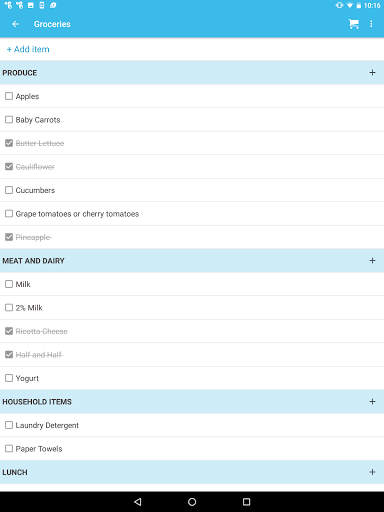The width and height of the screenshot is (384, 512).
Task: Tap the back arrow next to Groceries
Action: (x=15, y=24)
